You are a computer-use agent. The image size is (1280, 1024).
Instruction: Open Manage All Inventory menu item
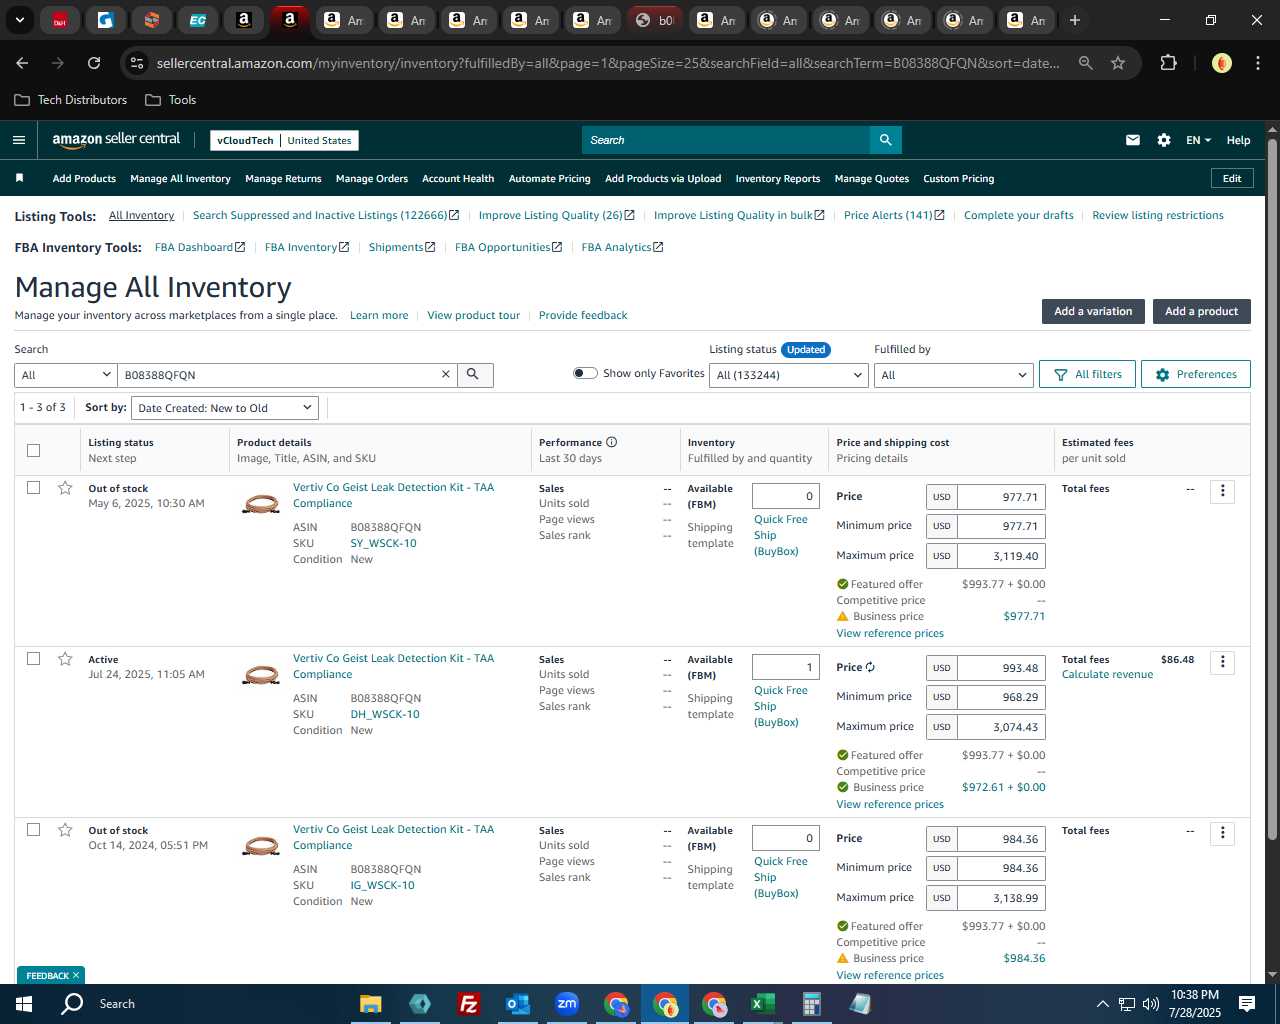click(x=180, y=178)
